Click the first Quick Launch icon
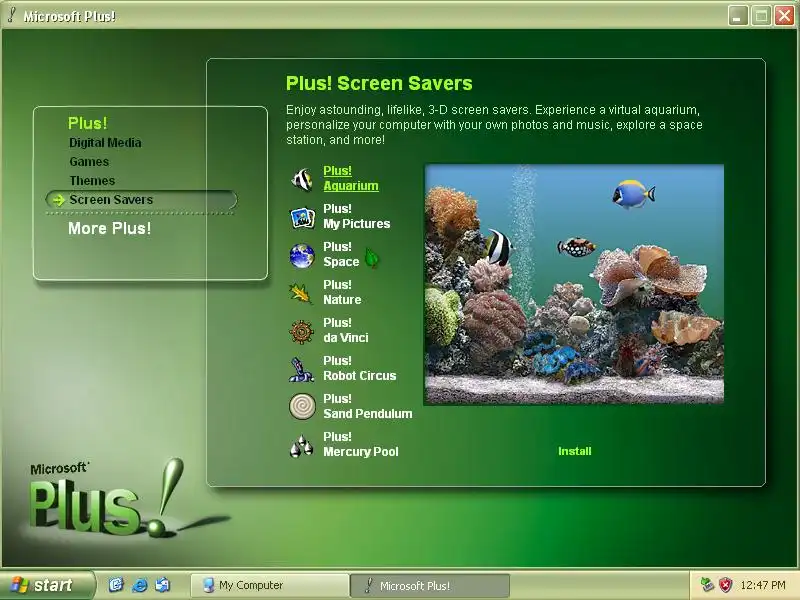 [x=116, y=585]
